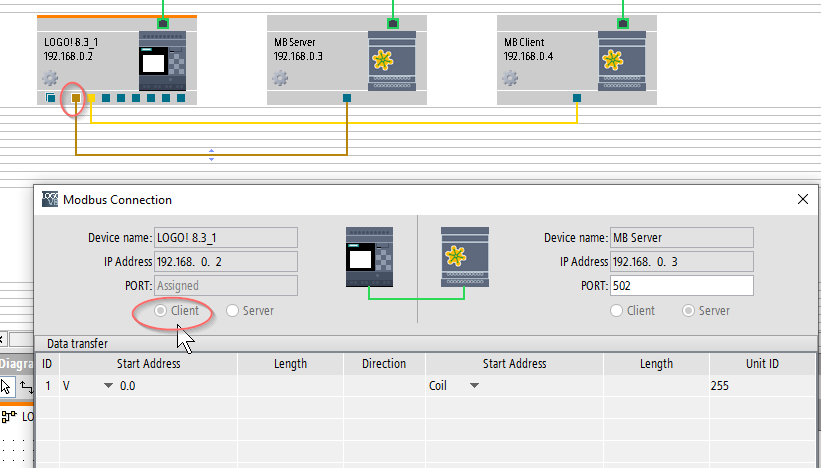821x468 pixels.
Task: Open the Coil address type dropdown
Action: (x=474, y=386)
